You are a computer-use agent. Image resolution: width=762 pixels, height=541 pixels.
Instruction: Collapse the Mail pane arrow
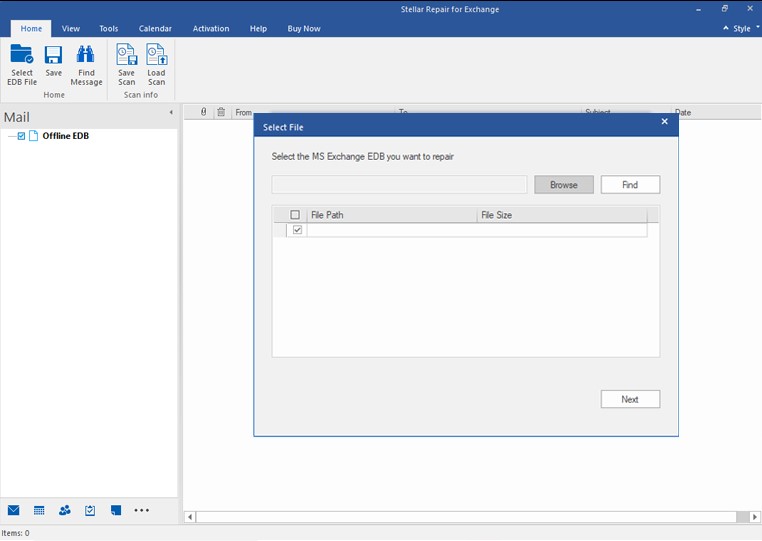(x=171, y=112)
